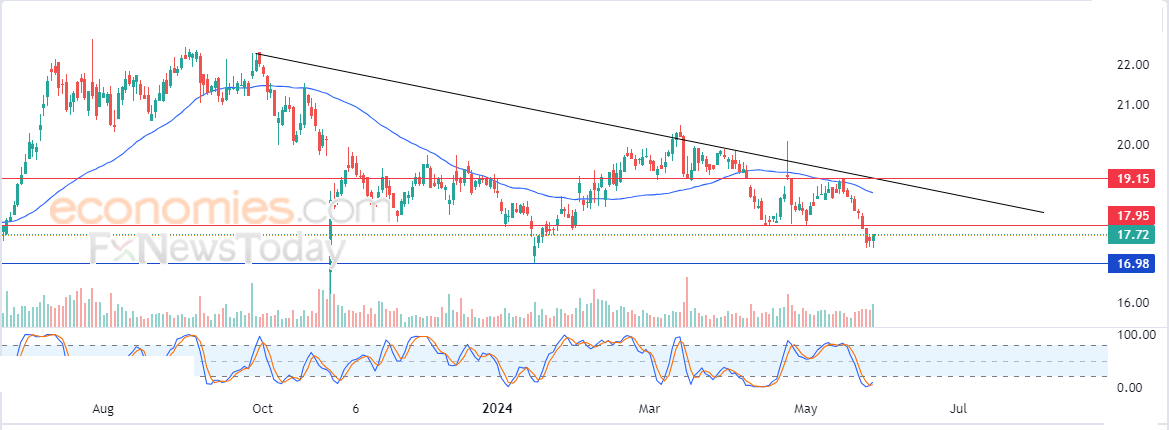Select the blue 16.98 support price label
Screen dimensions: 1169x430
tap(1131, 264)
